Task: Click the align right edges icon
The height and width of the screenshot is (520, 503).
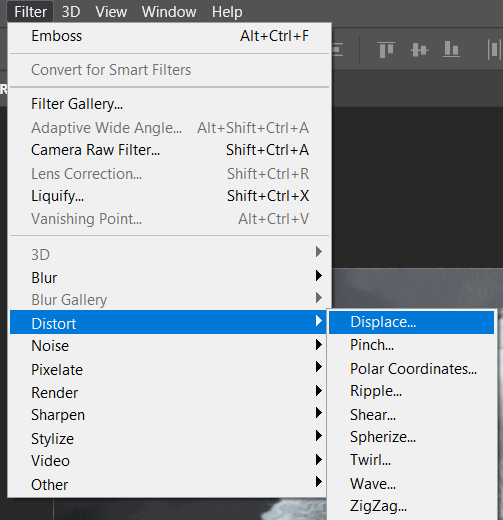Action: pyautogui.click(x=338, y=50)
